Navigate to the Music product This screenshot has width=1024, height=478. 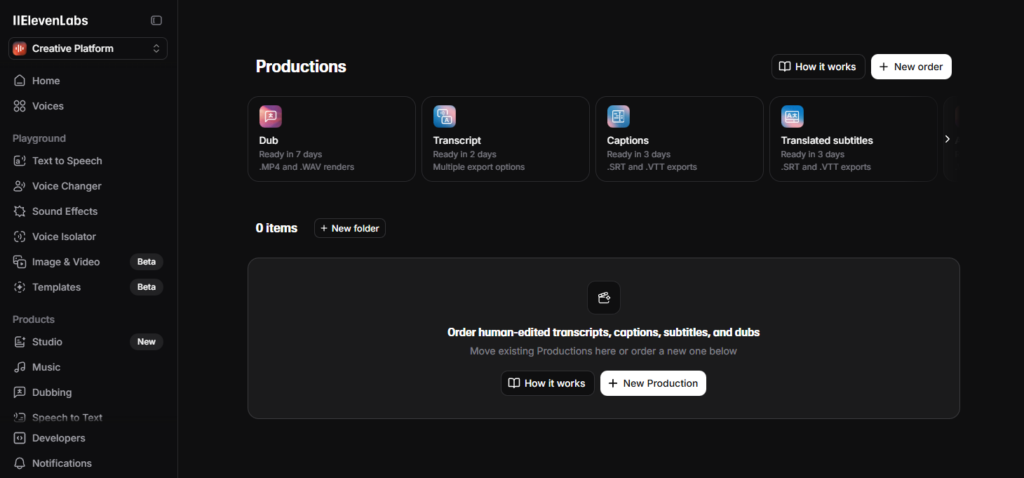(46, 367)
